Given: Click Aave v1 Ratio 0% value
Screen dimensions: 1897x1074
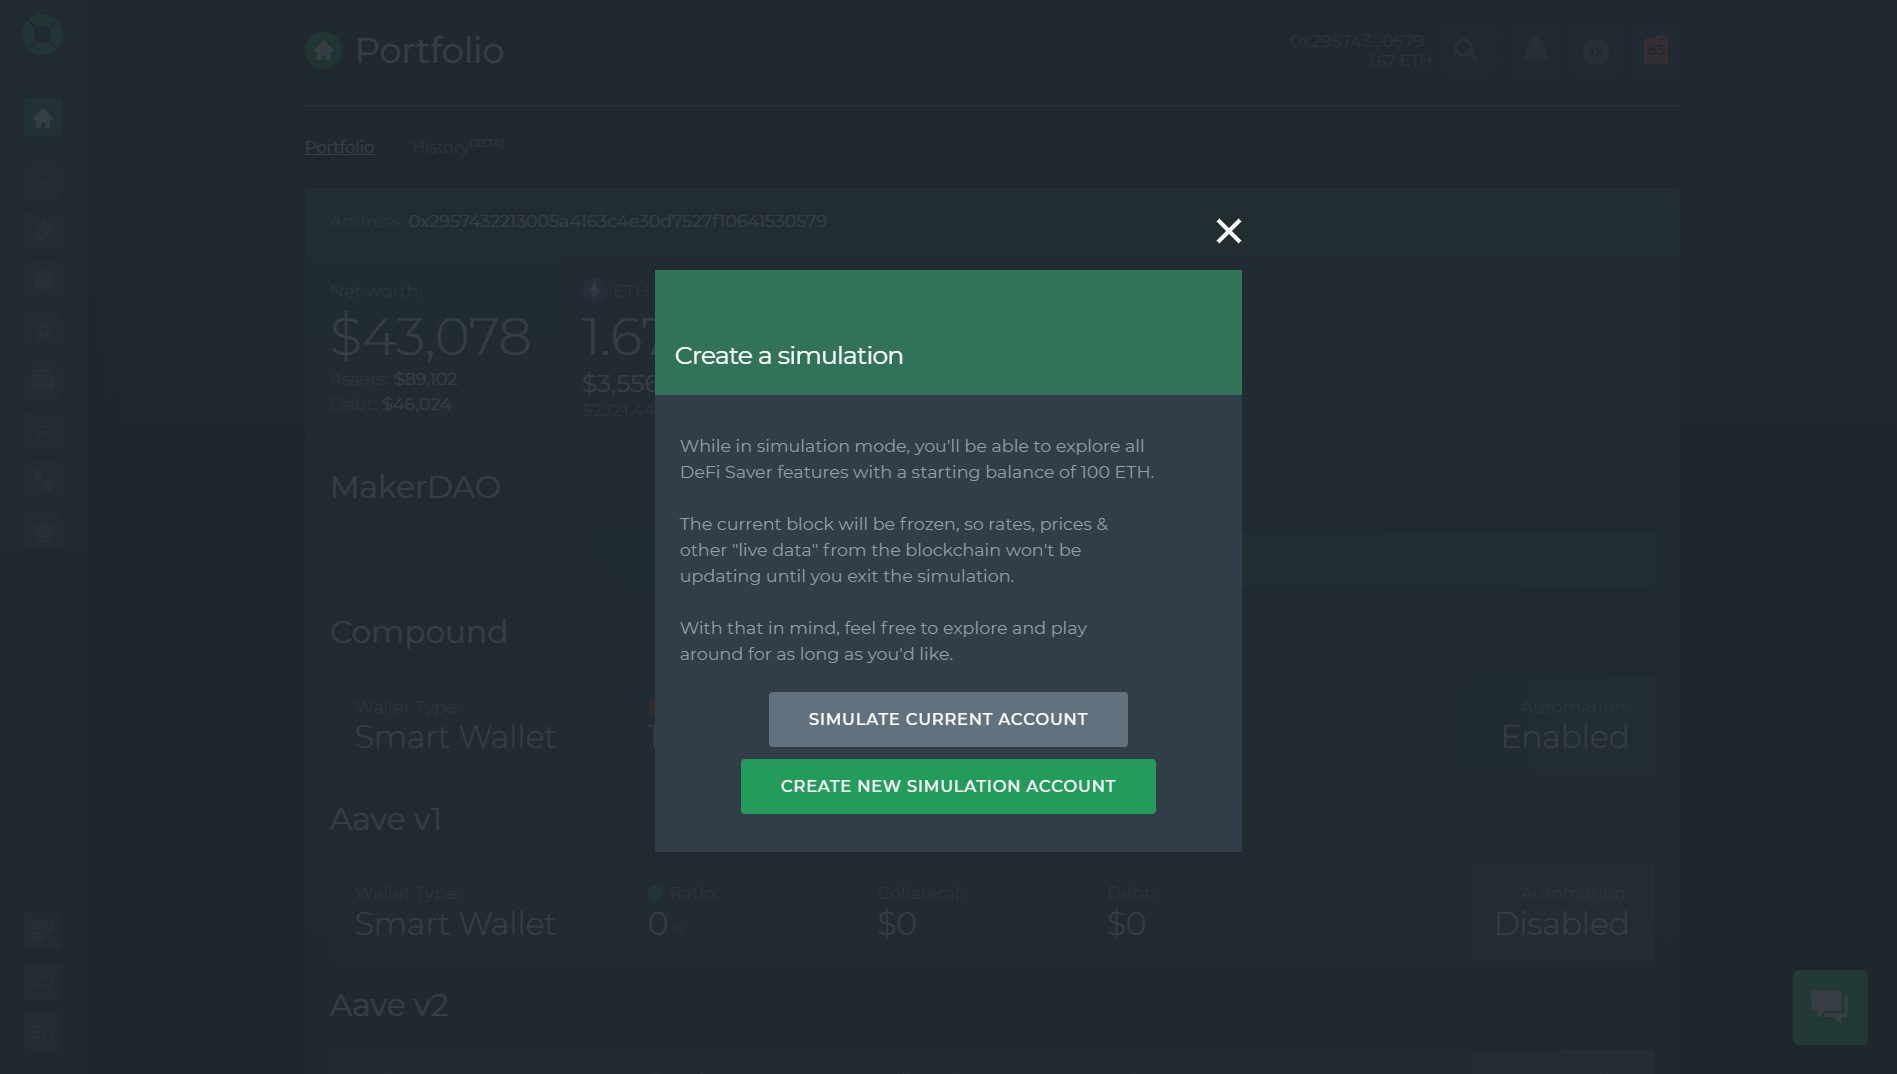Looking at the screenshot, I should pos(666,924).
